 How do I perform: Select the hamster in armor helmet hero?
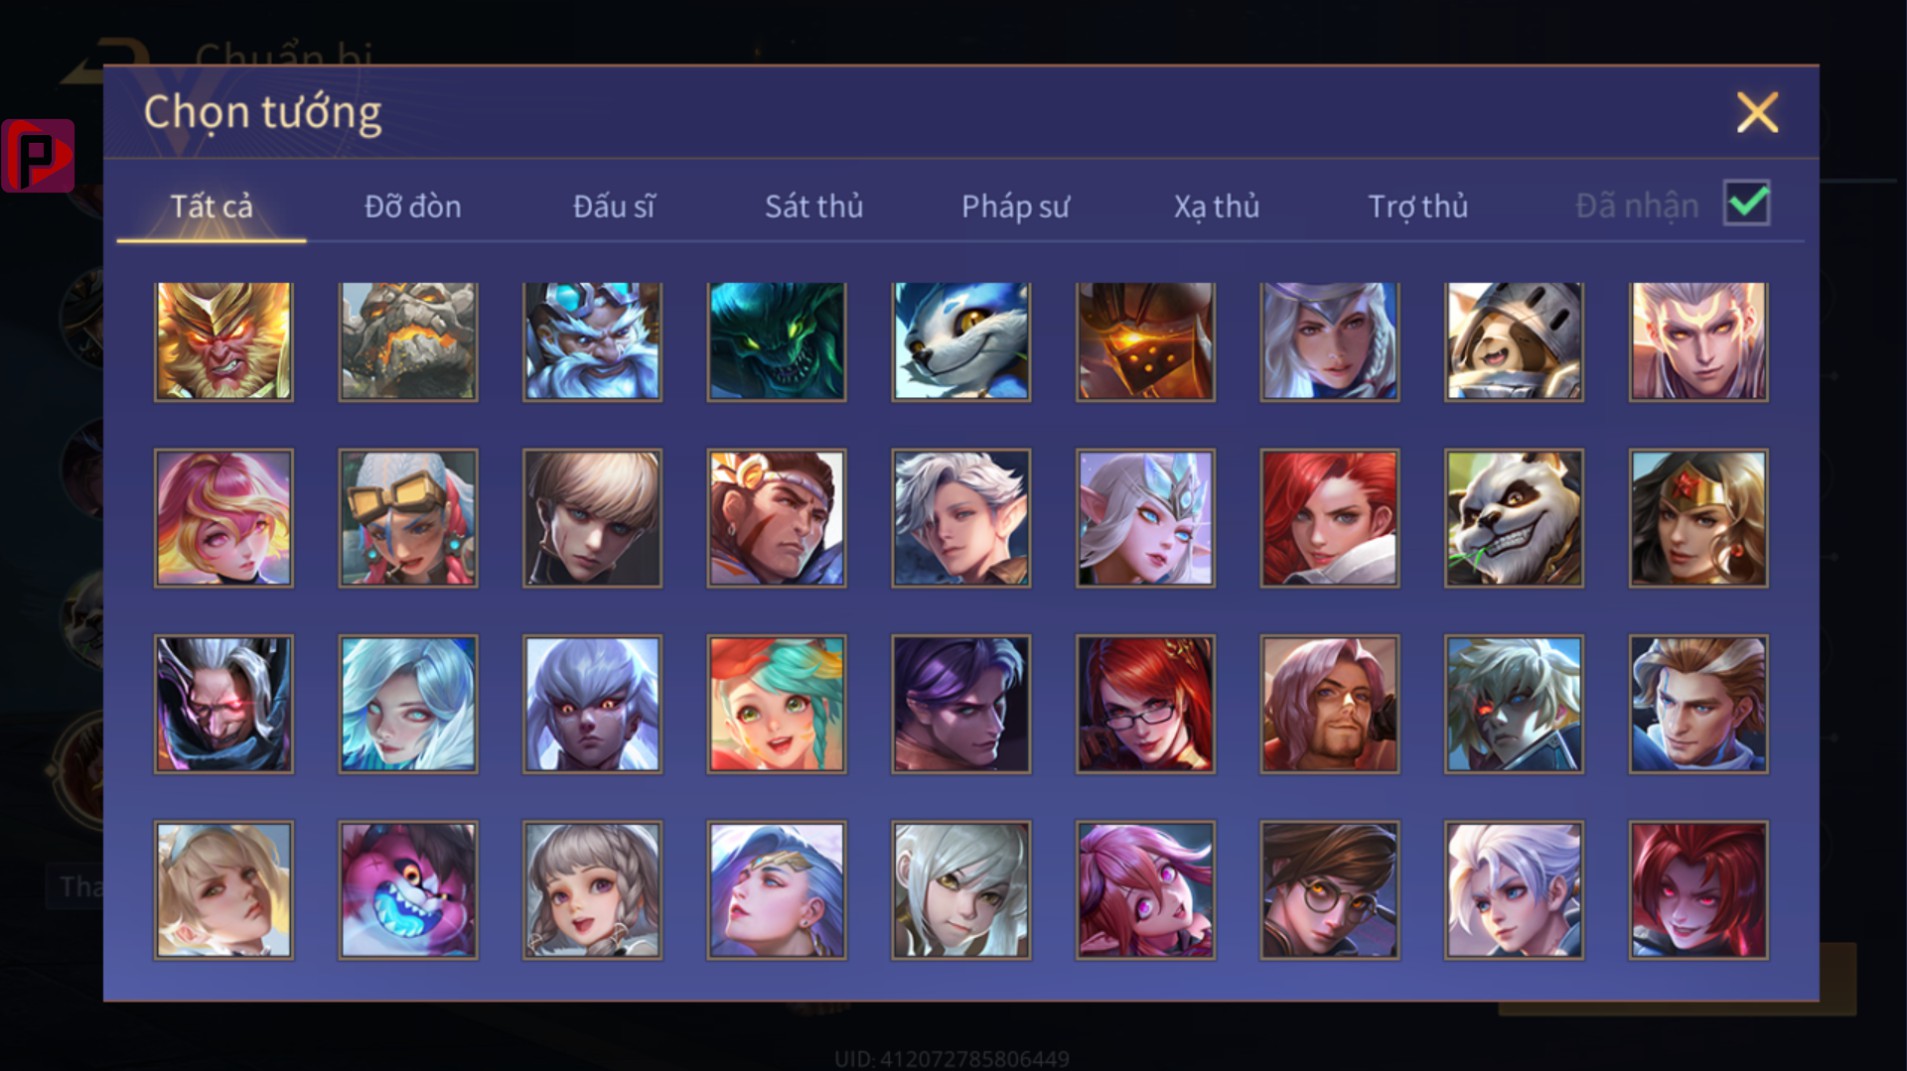coord(1514,342)
